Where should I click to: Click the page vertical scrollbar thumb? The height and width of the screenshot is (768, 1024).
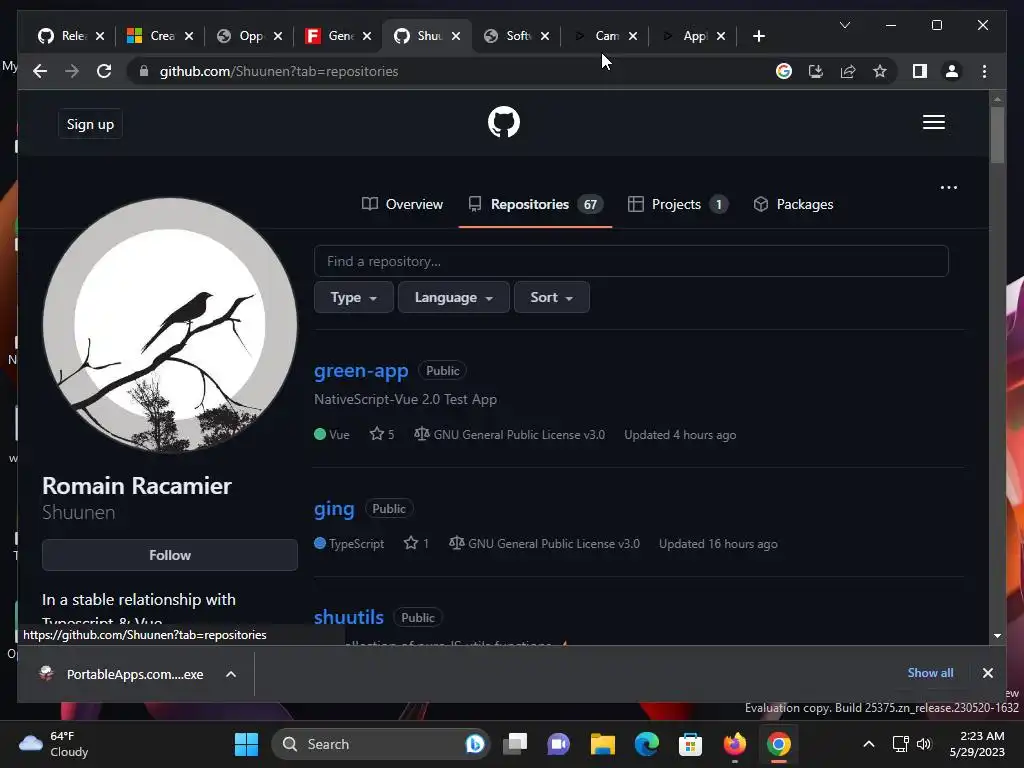click(x=997, y=135)
